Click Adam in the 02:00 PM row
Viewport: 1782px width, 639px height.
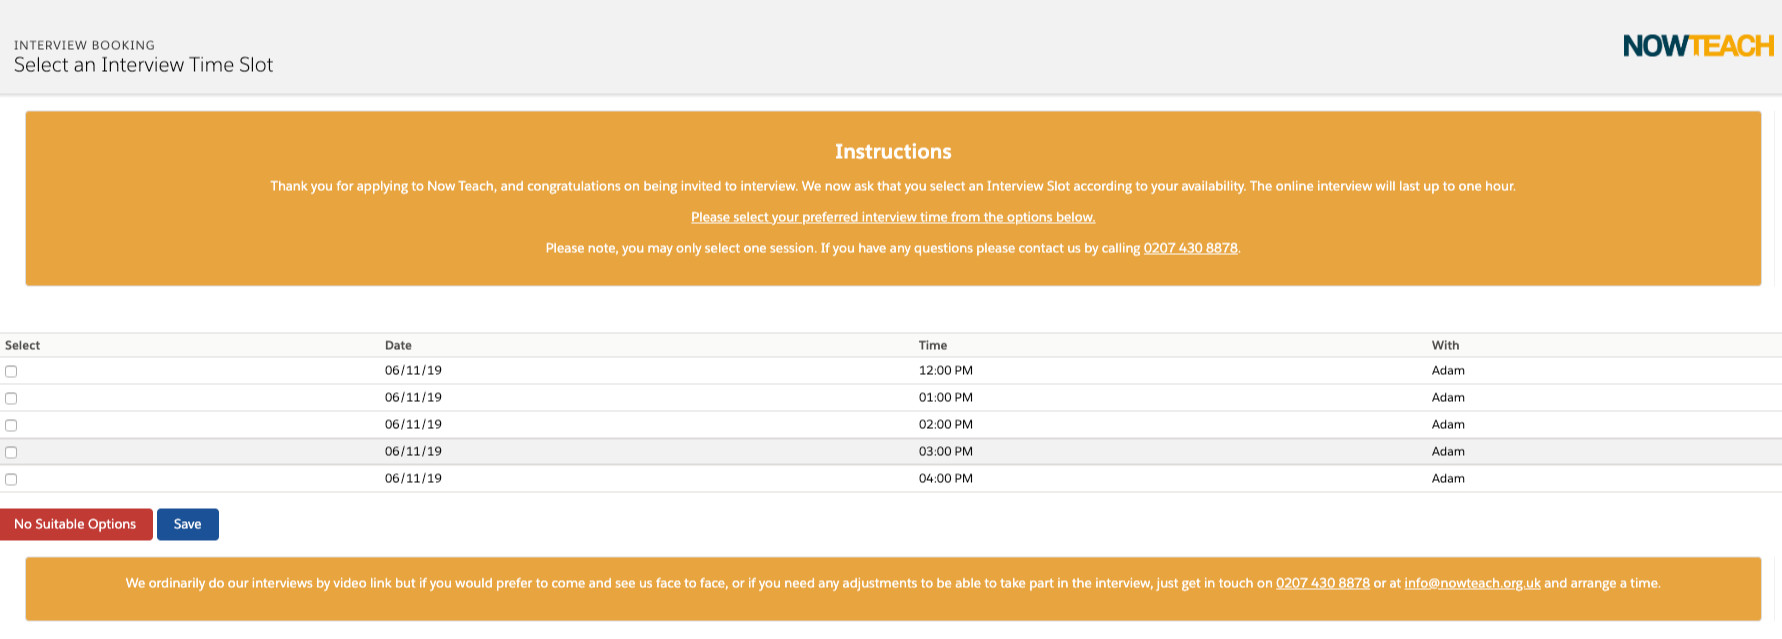(1448, 424)
